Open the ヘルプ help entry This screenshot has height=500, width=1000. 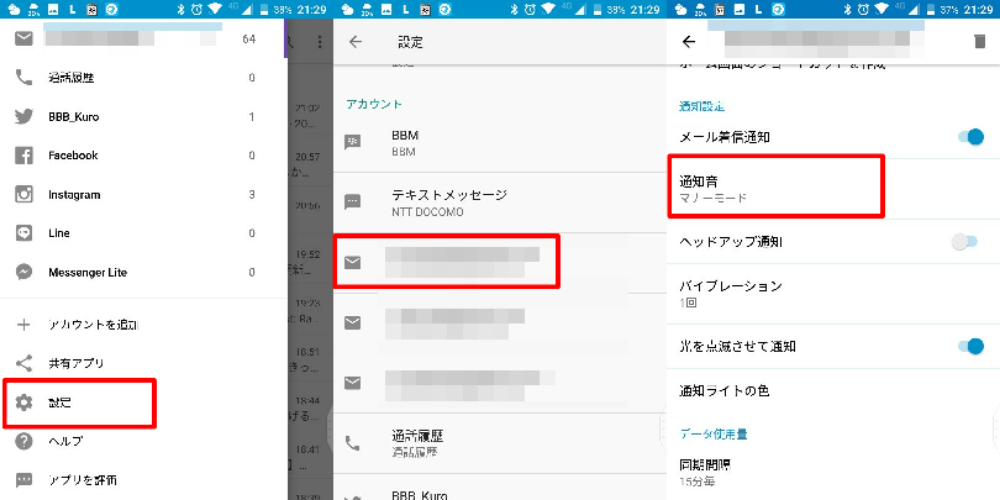[65, 441]
